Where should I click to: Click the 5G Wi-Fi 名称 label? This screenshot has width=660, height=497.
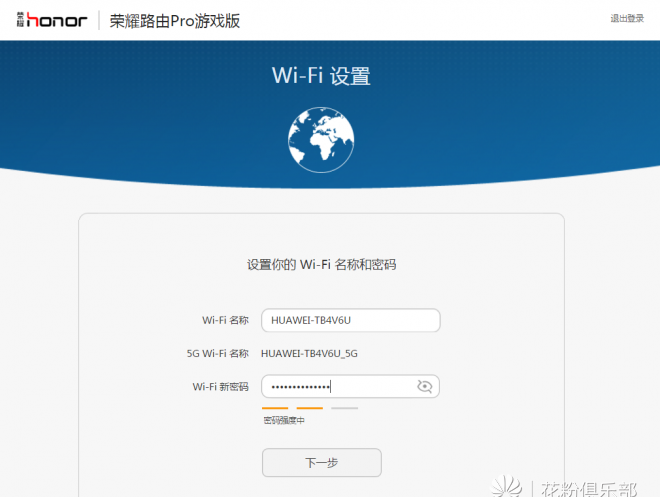(x=218, y=353)
